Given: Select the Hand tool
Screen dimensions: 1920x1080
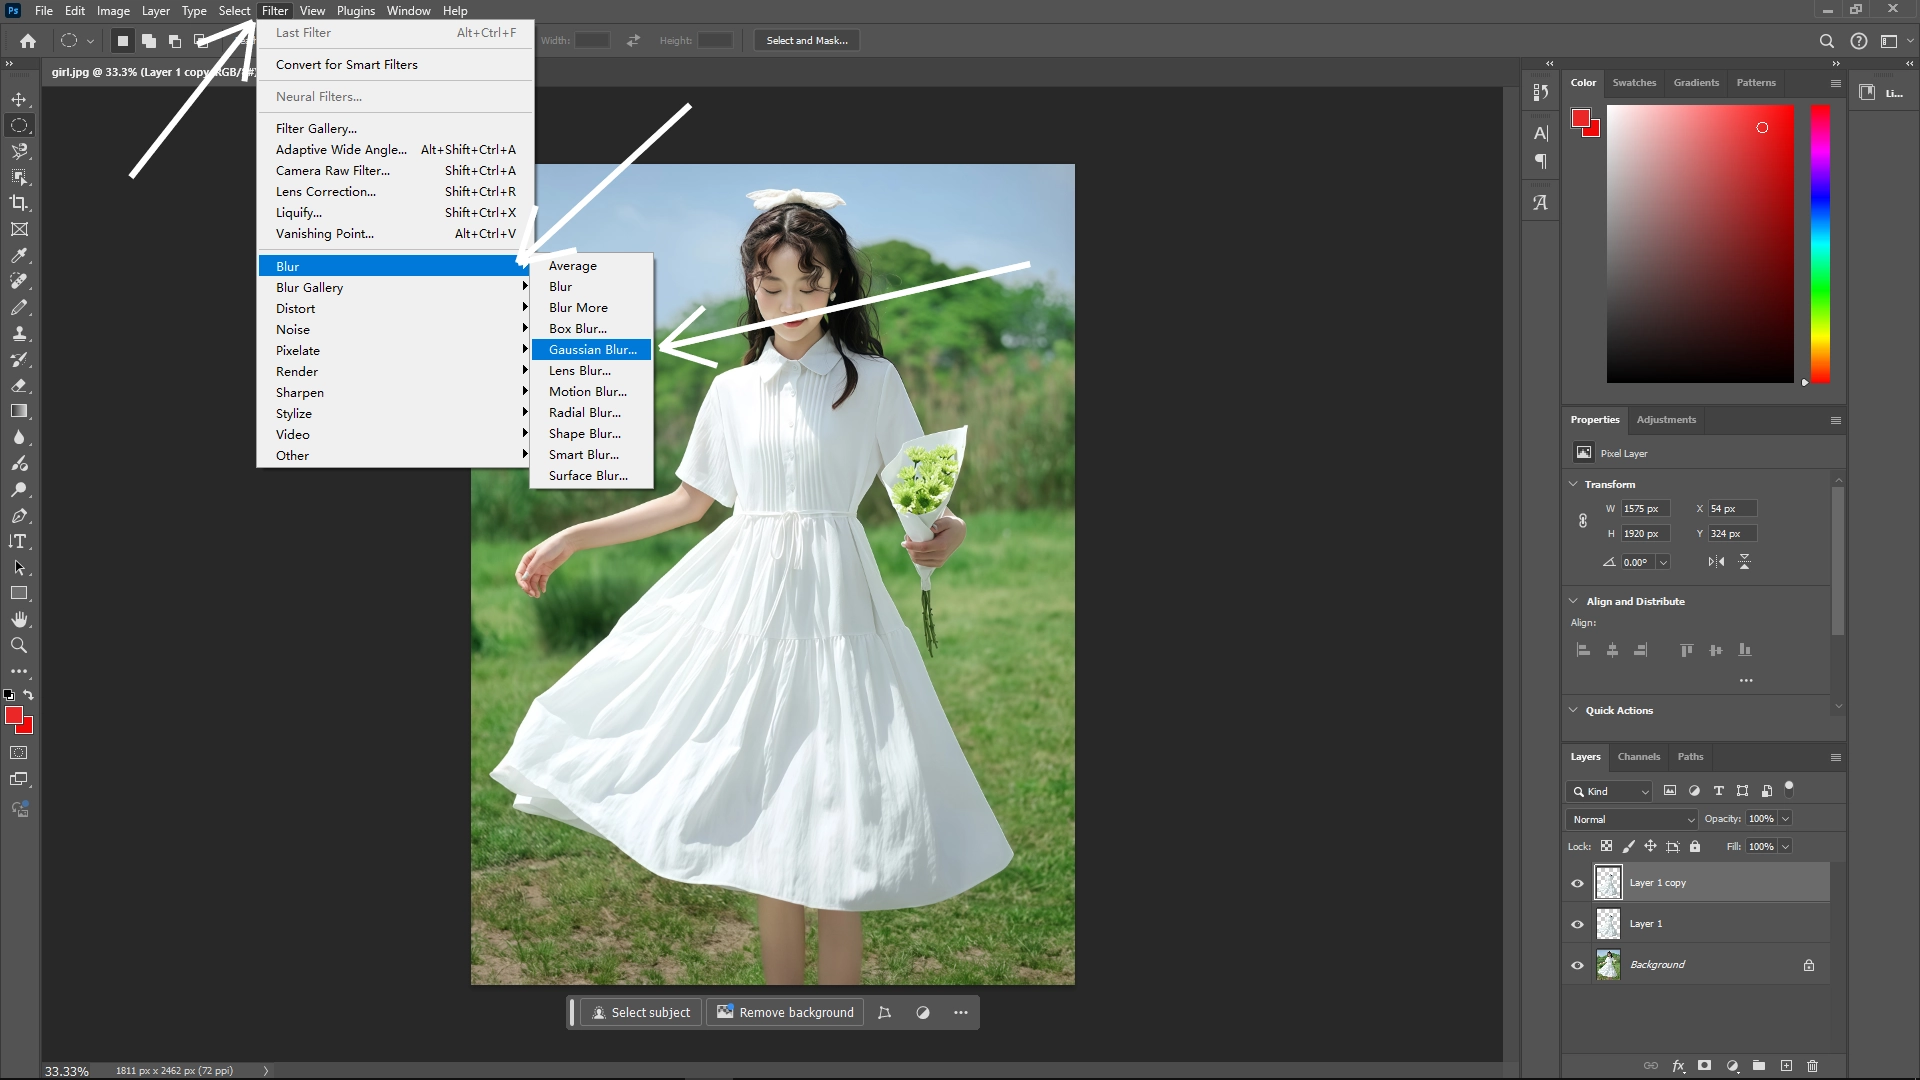Looking at the screenshot, I should pyautogui.click(x=18, y=619).
